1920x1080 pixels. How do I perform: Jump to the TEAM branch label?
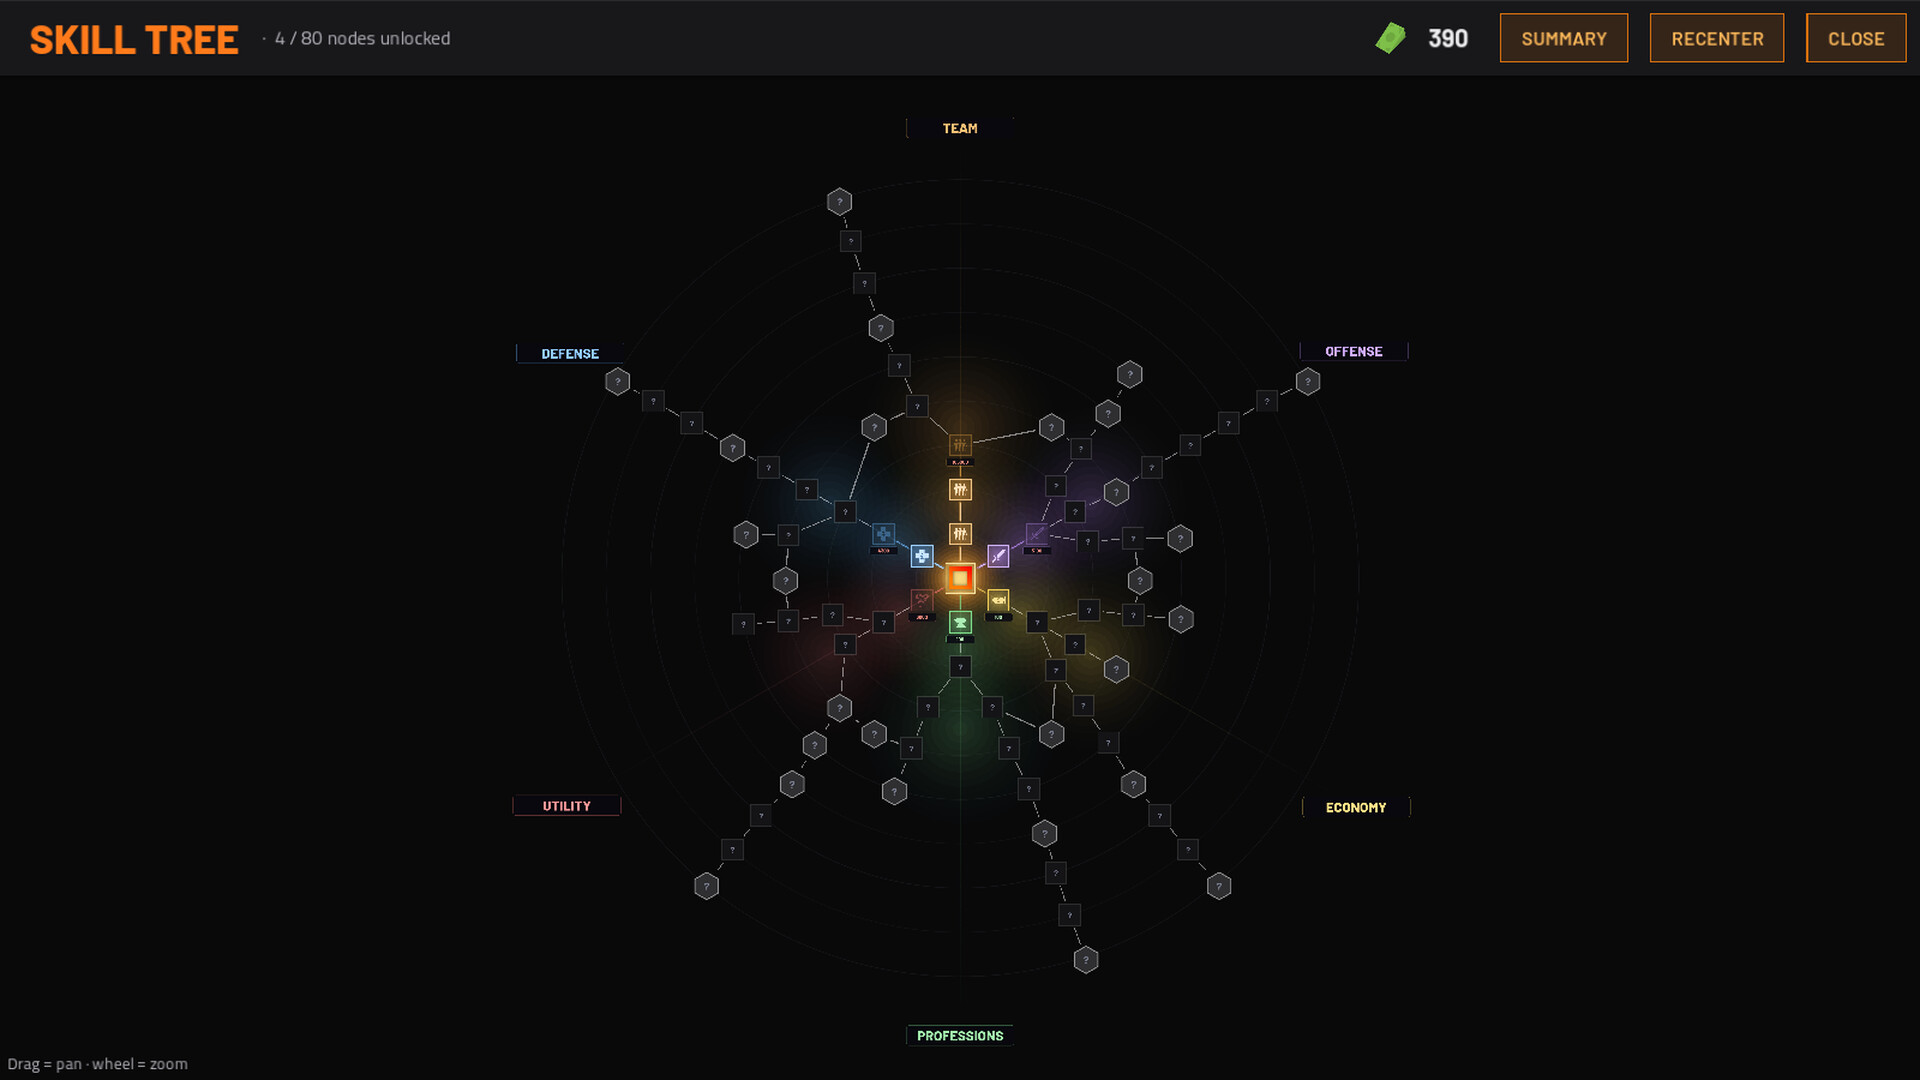[x=960, y=128]
